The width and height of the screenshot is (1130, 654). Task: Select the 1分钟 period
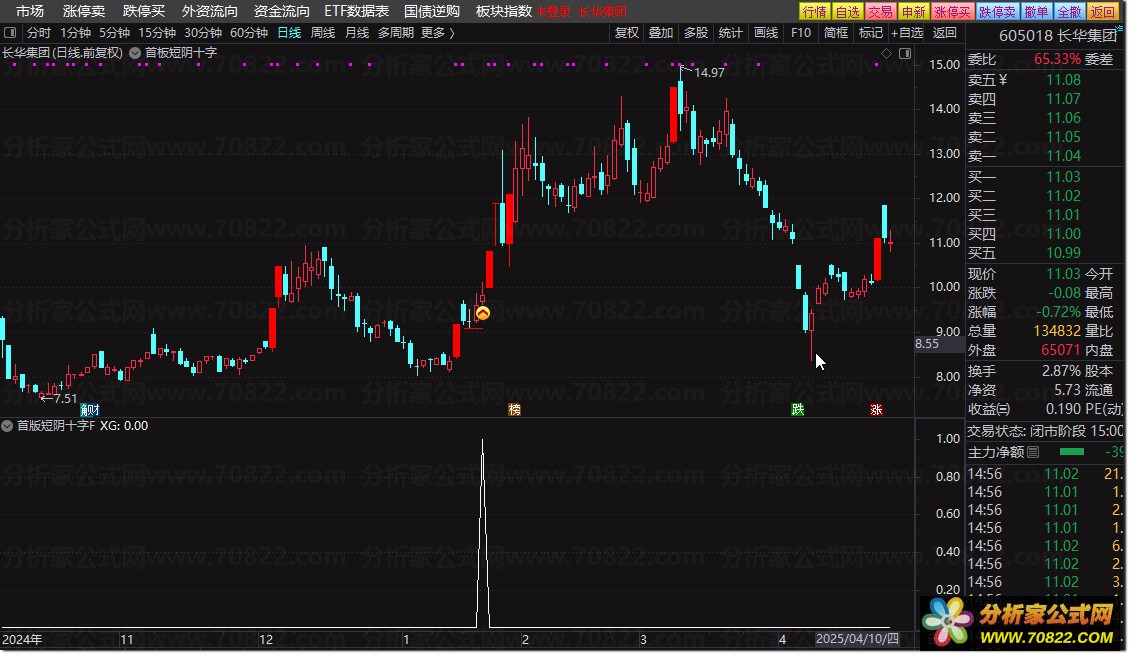click(76, 32)
